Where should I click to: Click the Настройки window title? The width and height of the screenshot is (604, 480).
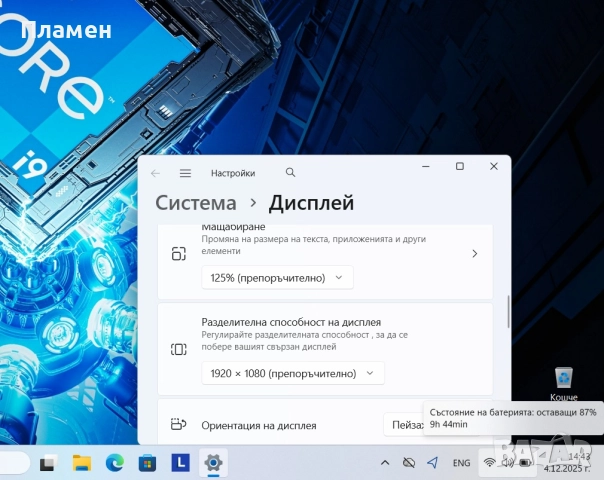(233, 173)
